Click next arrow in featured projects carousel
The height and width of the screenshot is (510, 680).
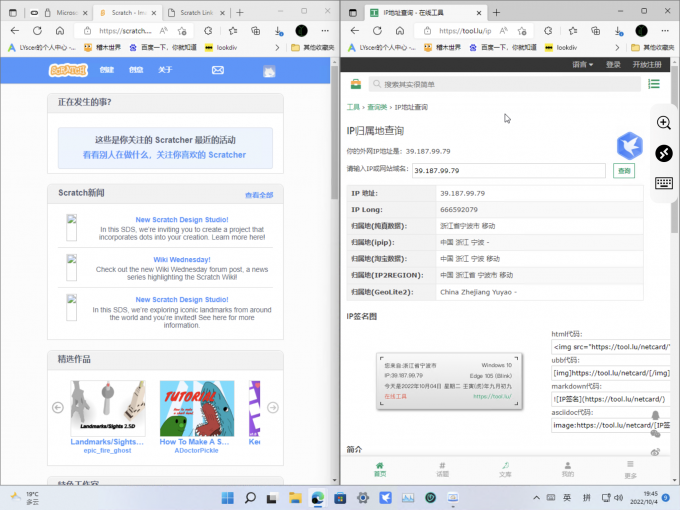(273, 407)
